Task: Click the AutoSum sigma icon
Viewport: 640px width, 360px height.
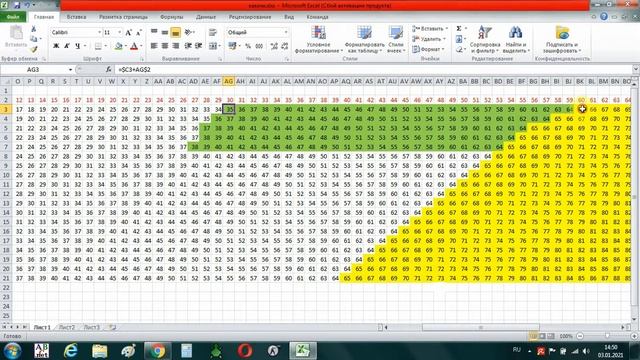Action: (459, 29)
